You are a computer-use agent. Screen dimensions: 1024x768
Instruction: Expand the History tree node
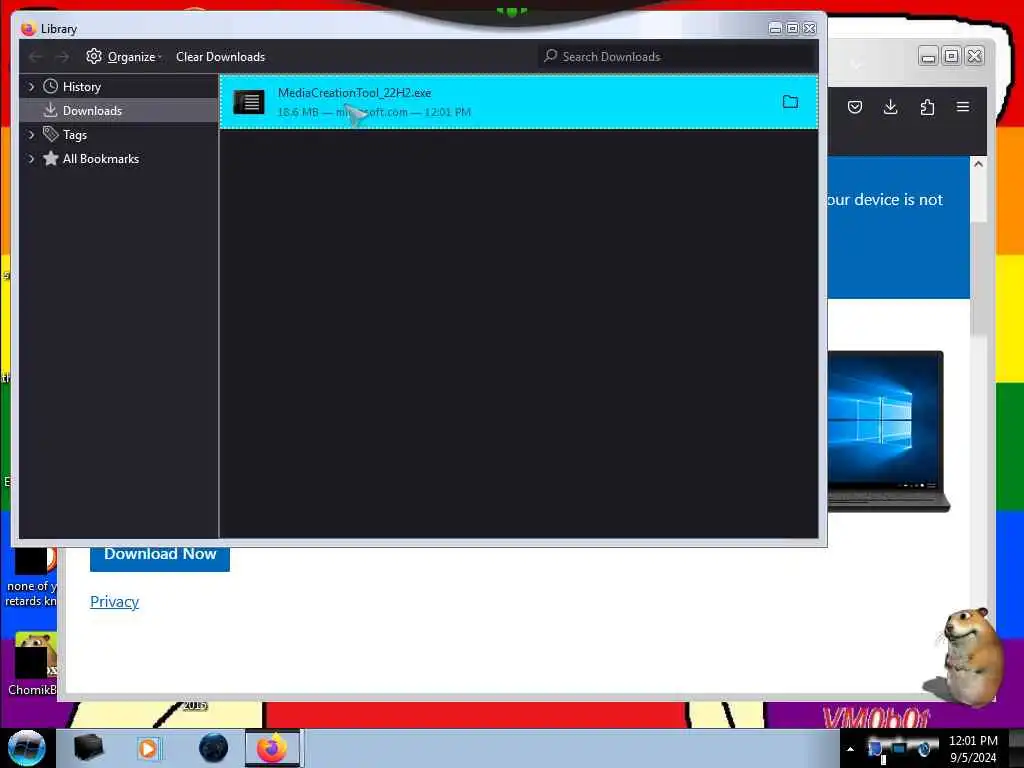coord(31,87)
